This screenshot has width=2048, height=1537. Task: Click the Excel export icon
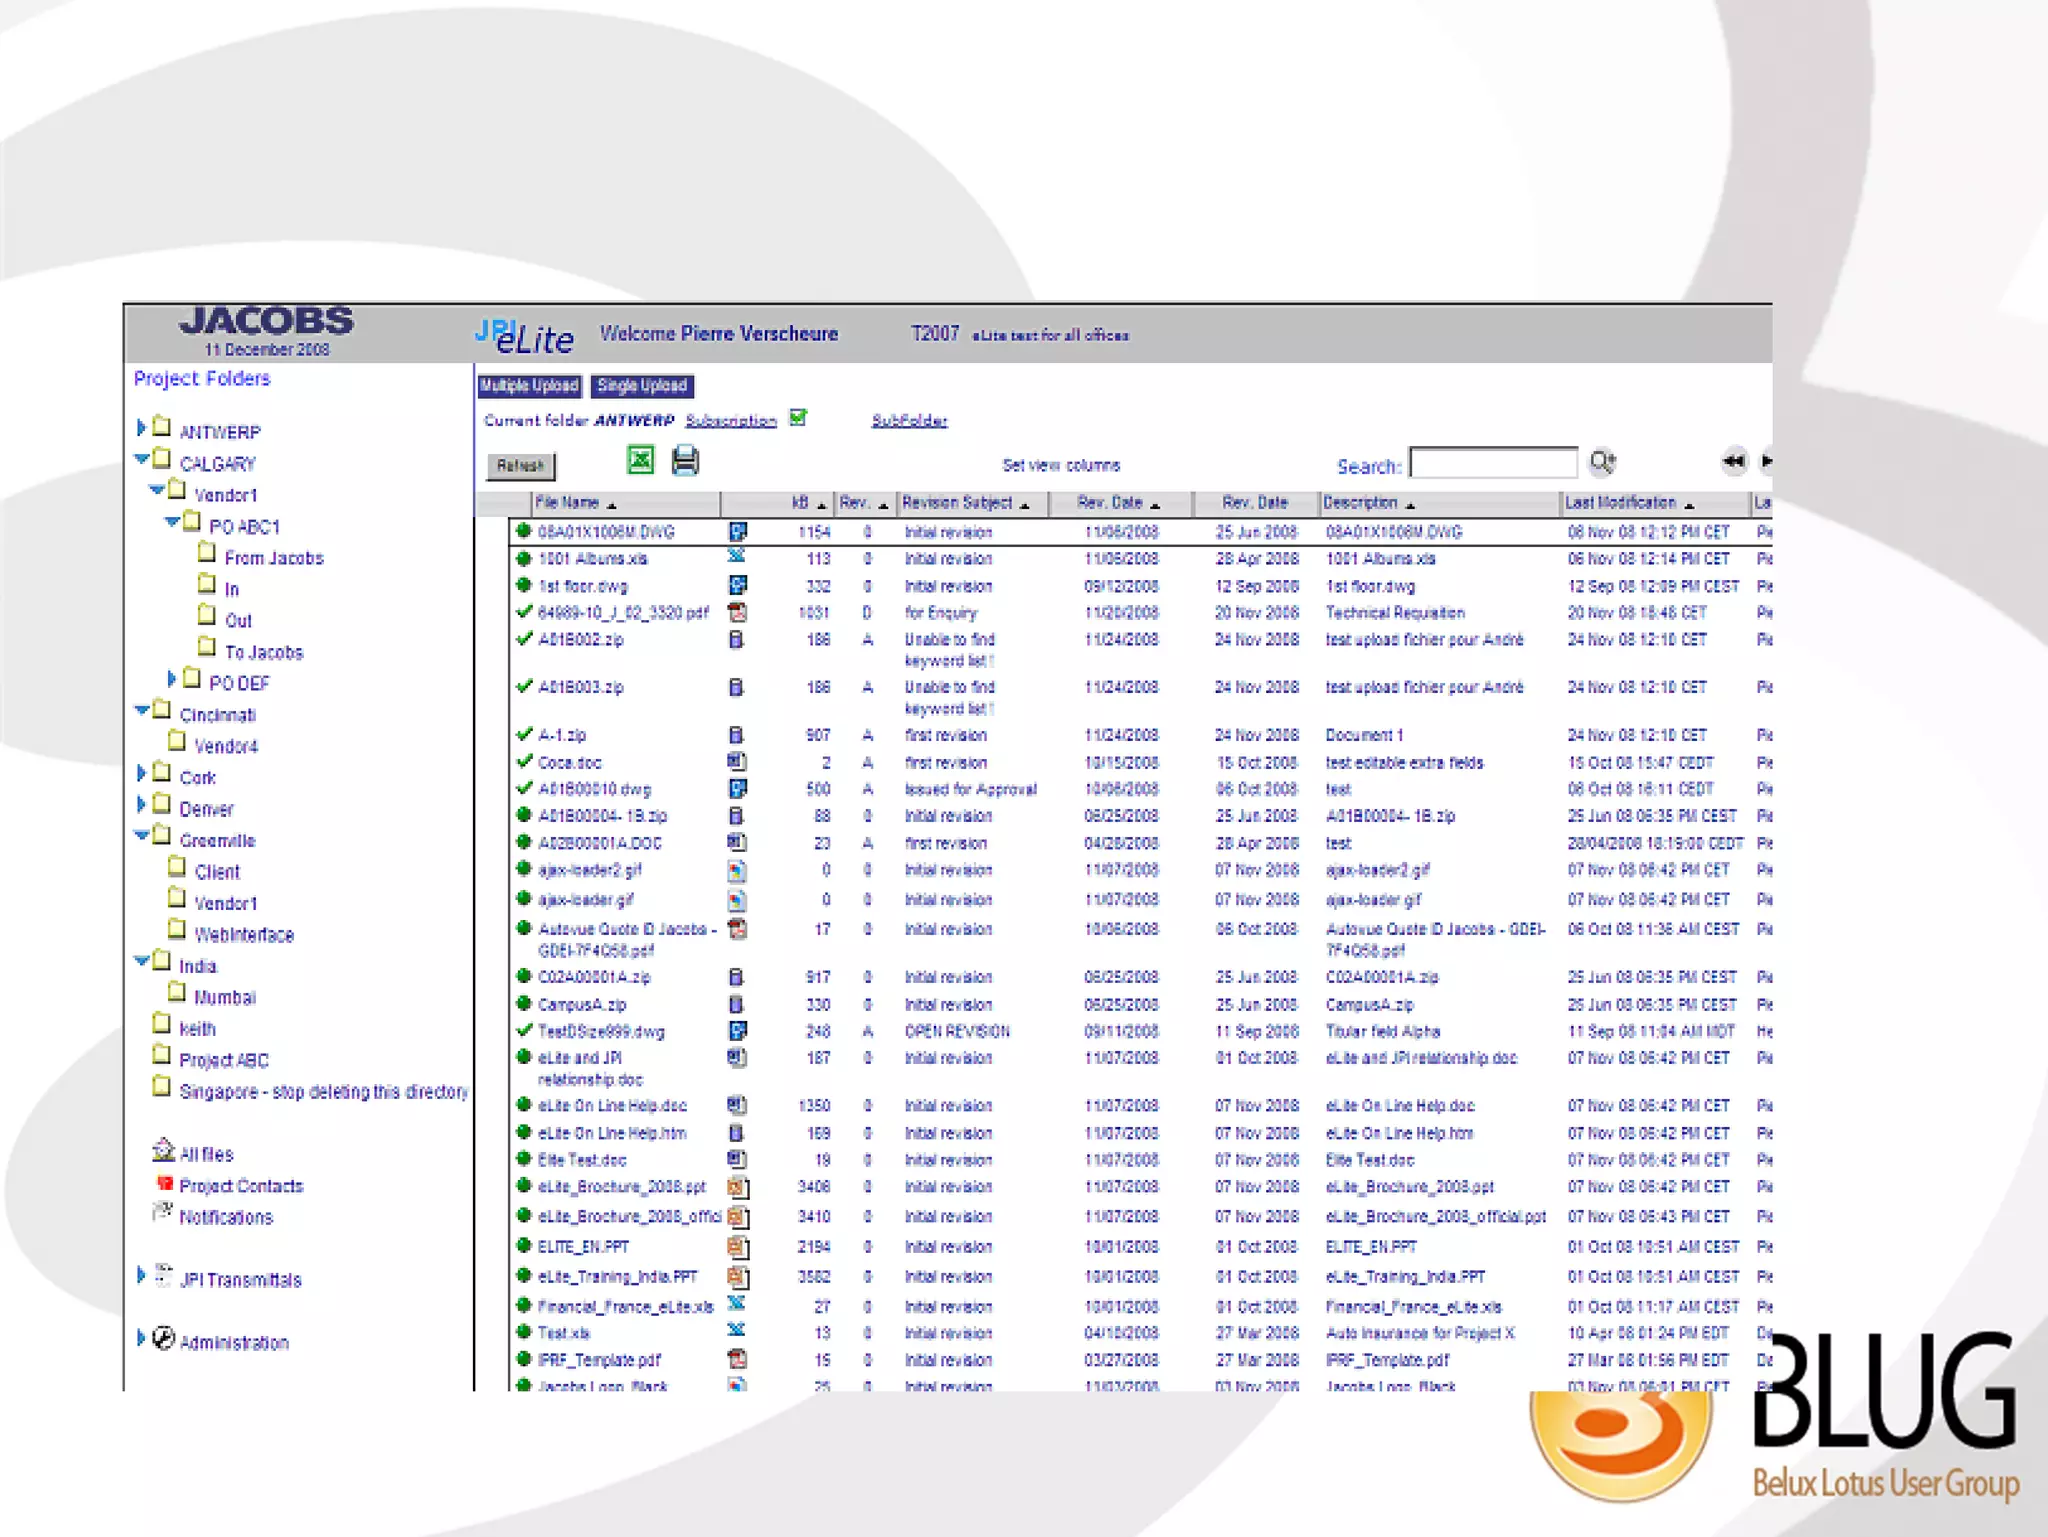(x=640, y=460)
